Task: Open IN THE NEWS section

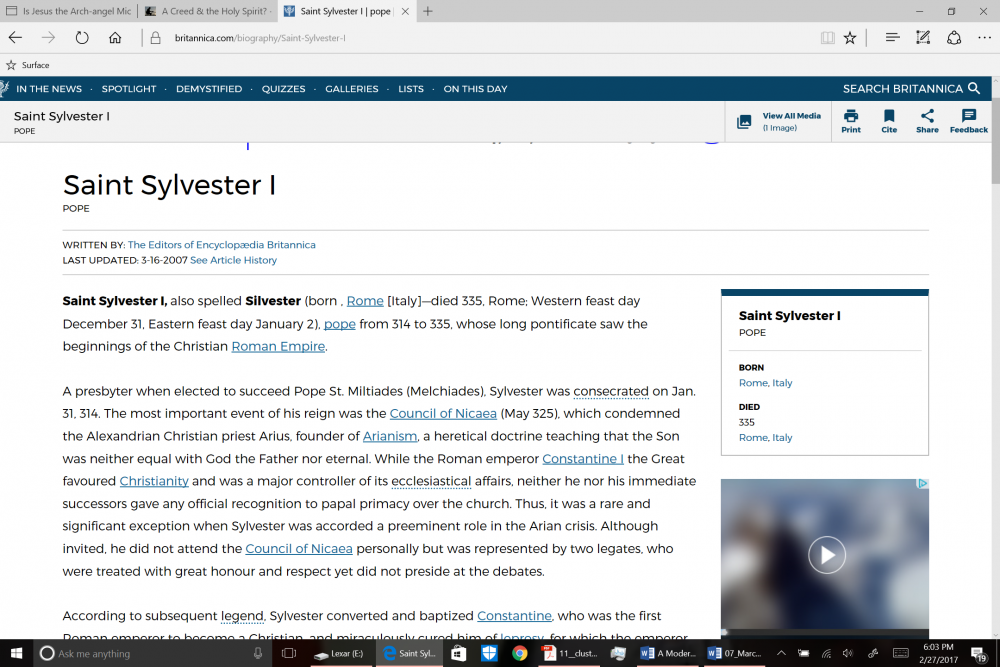Action: pos(49,89)
